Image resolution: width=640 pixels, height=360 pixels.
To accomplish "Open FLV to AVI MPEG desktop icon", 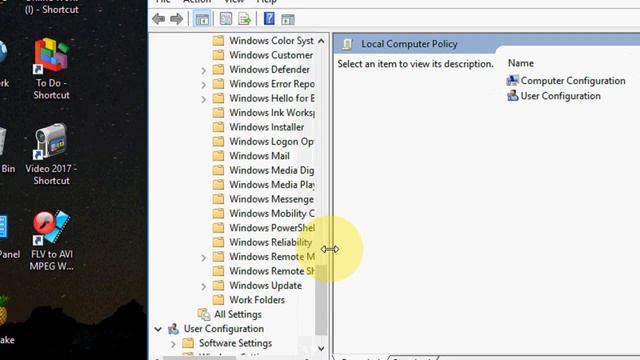I will pyautogui.click(x=51, y=241).
